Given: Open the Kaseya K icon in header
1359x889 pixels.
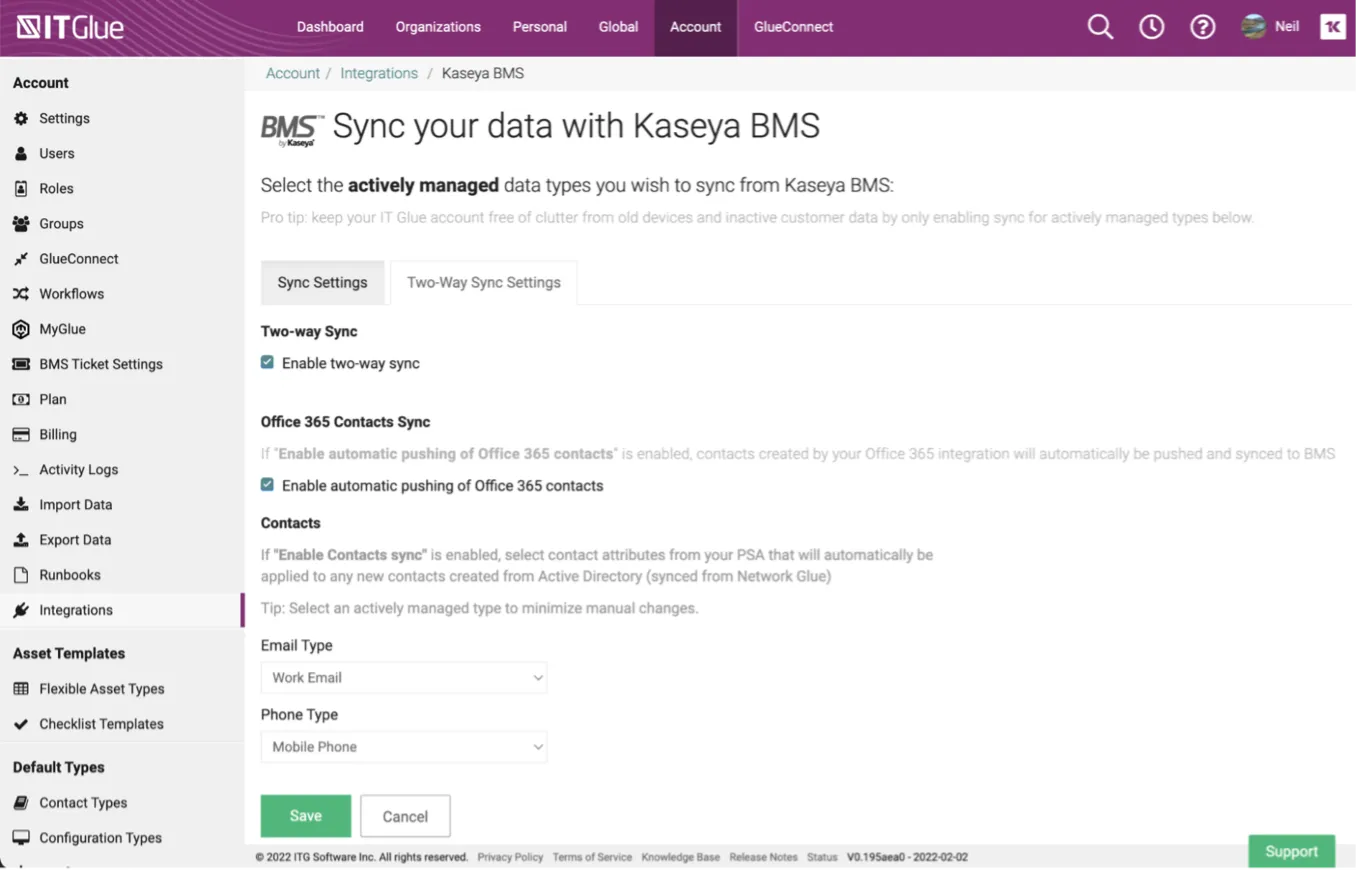Looking at the screenshot, I should 1332,27.
